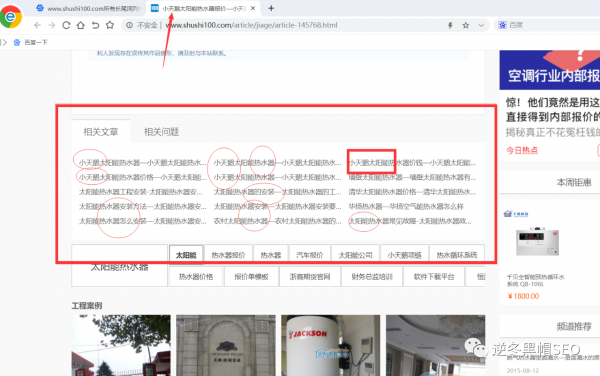Click the star in address bar
Viewport: 600px width, 376px height.
(466, 25)
